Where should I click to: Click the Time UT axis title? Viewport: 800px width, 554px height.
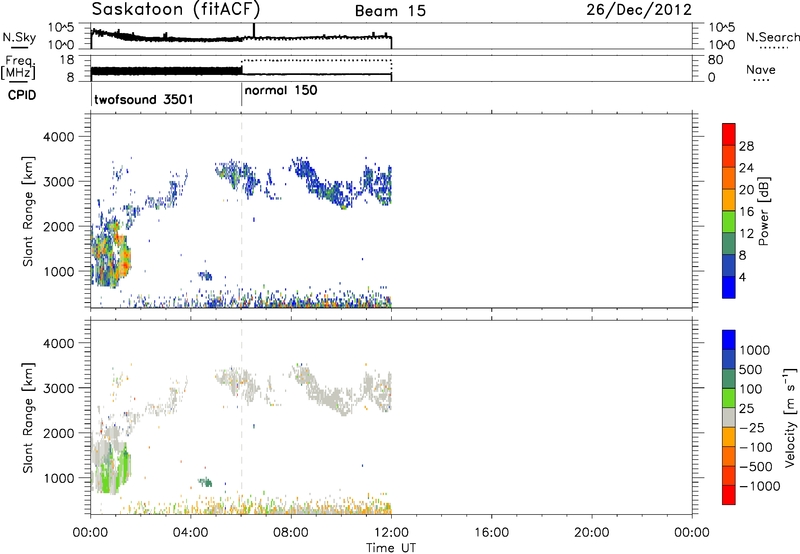(x=391, y=548)
